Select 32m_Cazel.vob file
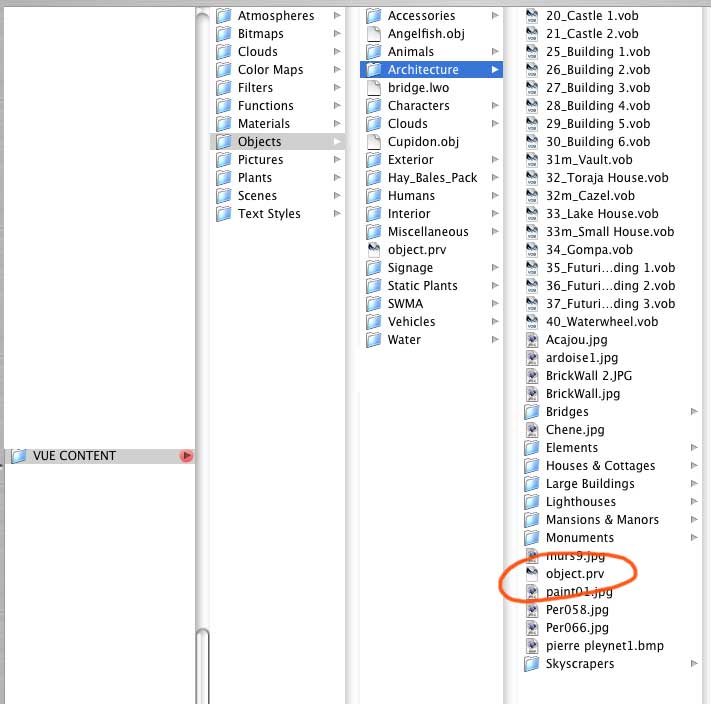The width and height of the screenshot is (711, 704). pos(590,196)
